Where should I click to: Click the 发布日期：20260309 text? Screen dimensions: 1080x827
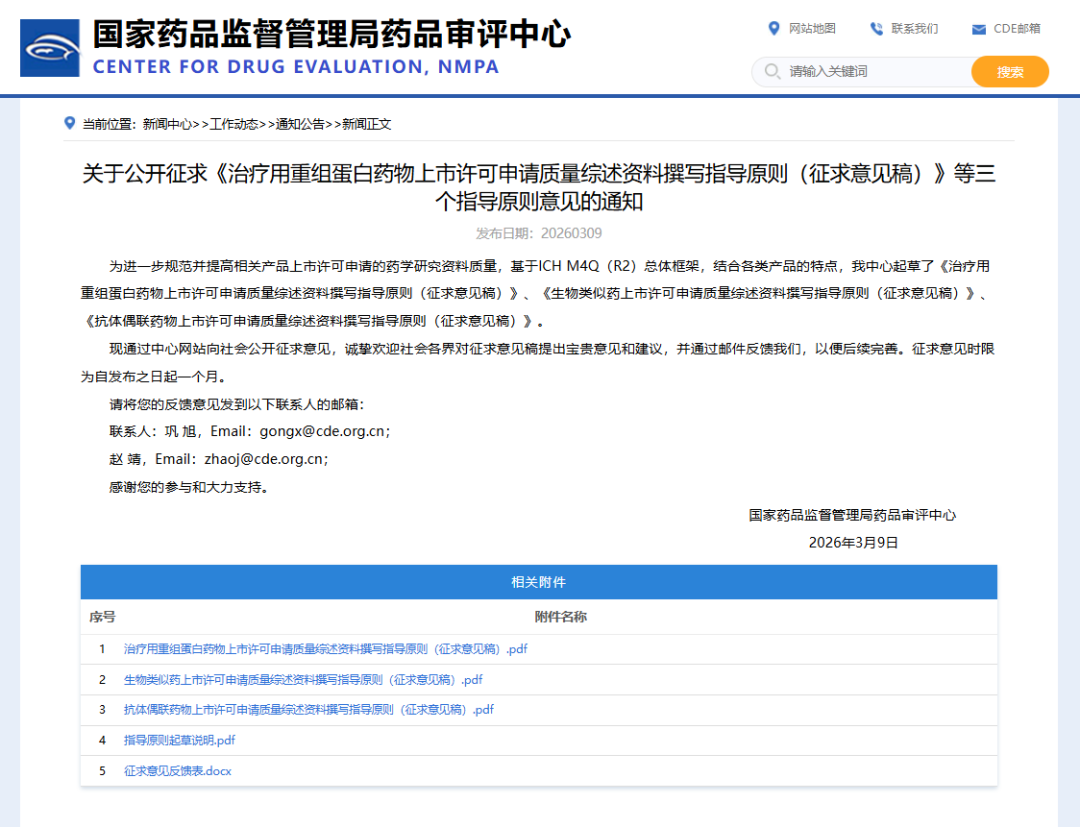(x=539, y=233)
